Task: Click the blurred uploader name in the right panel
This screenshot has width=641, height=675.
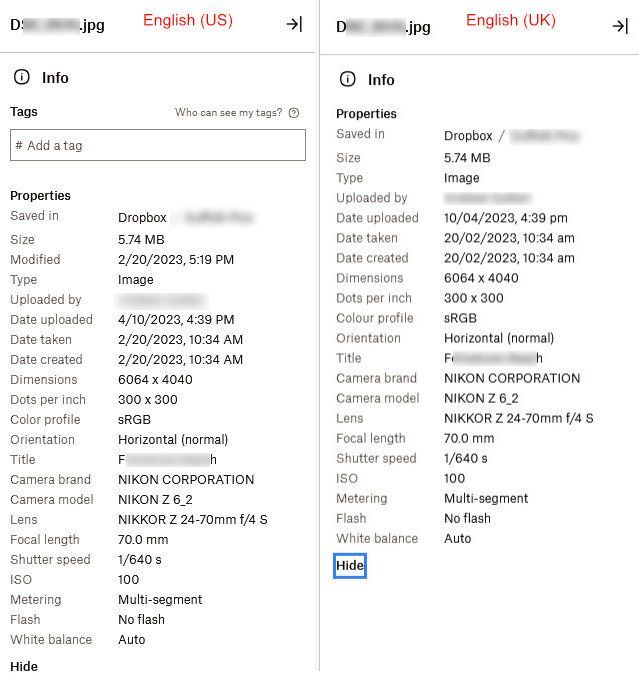Action: tap(487, 198)
